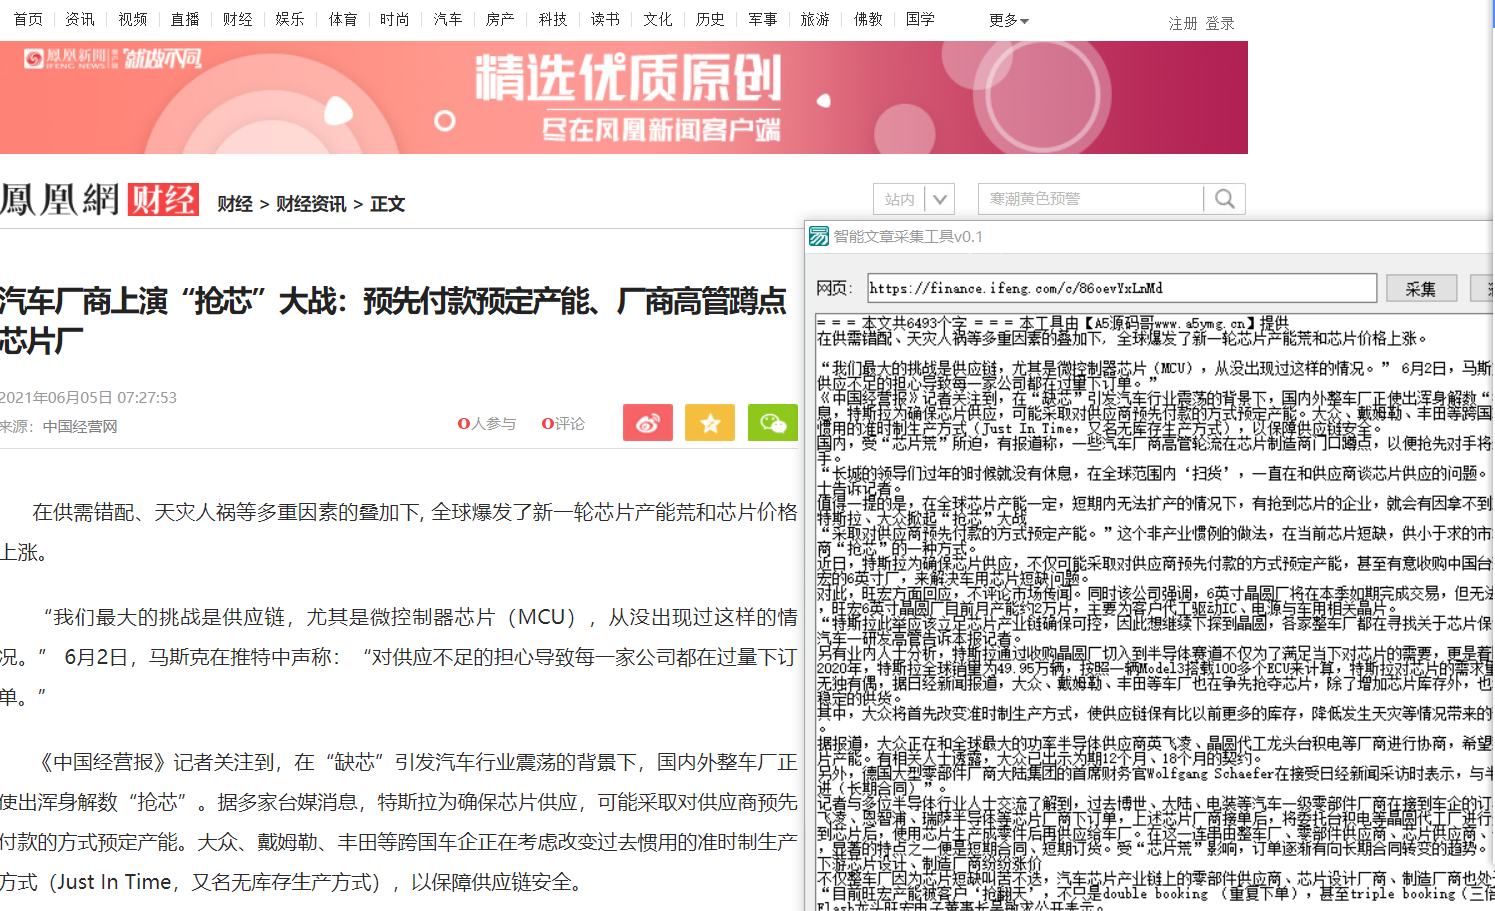Click the site search input field
This screenshot has width=1495, height=911.
point(1090,199)
